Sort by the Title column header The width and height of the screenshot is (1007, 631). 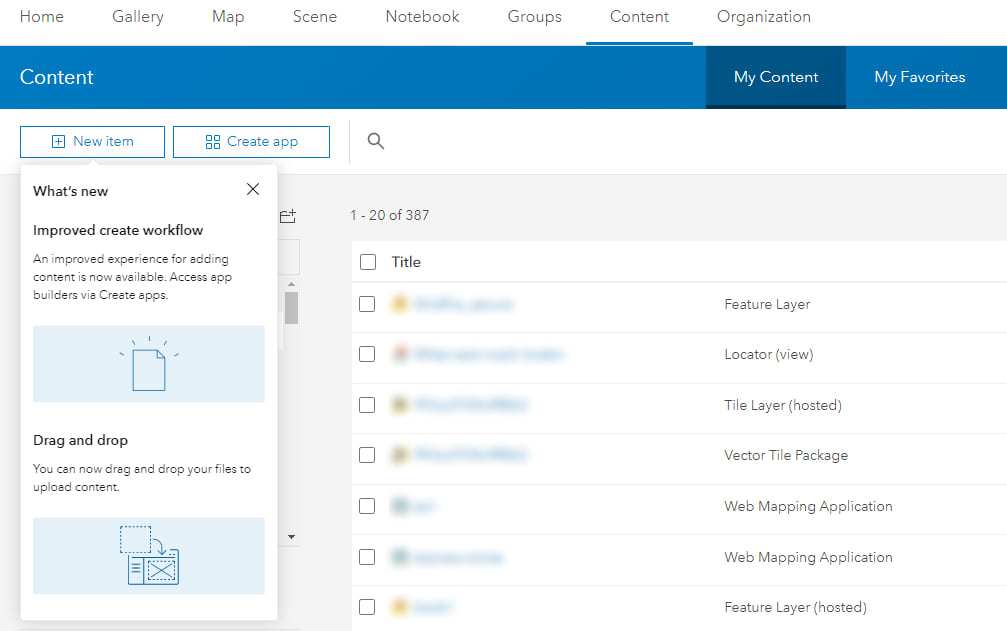pyautogui.click(x=406, y=262)
